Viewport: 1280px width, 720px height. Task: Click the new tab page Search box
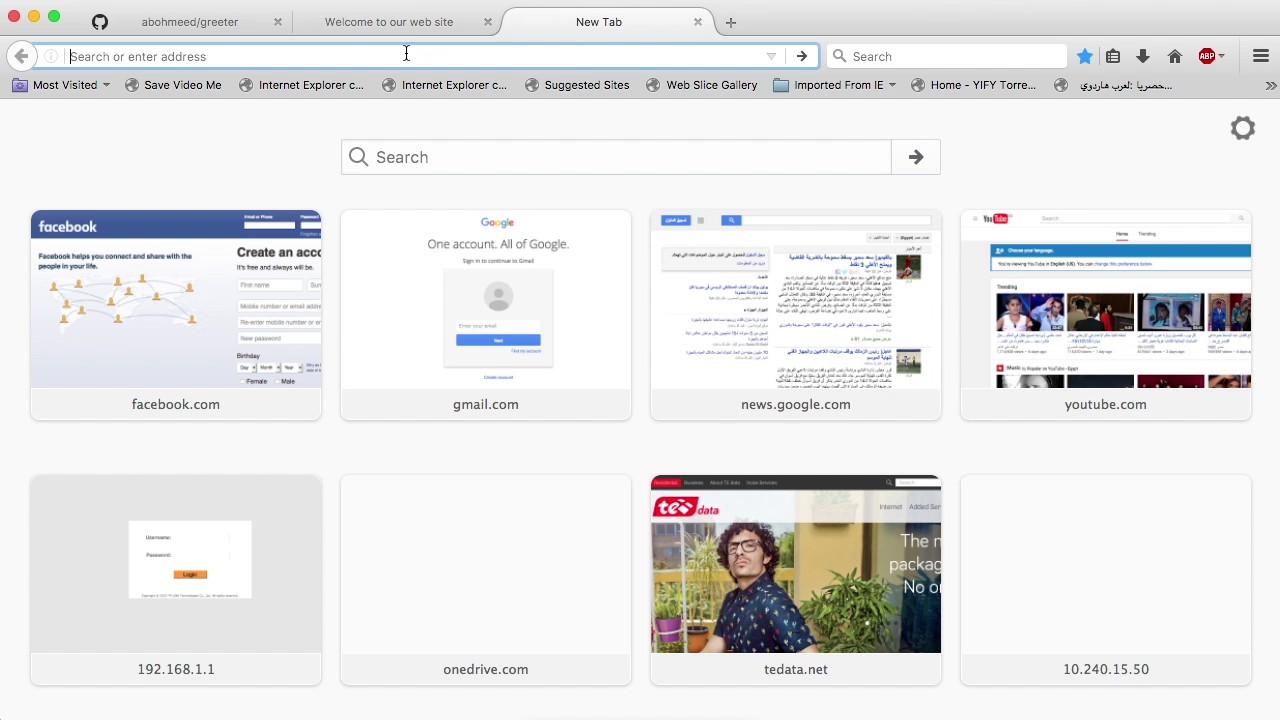point(616,157)
